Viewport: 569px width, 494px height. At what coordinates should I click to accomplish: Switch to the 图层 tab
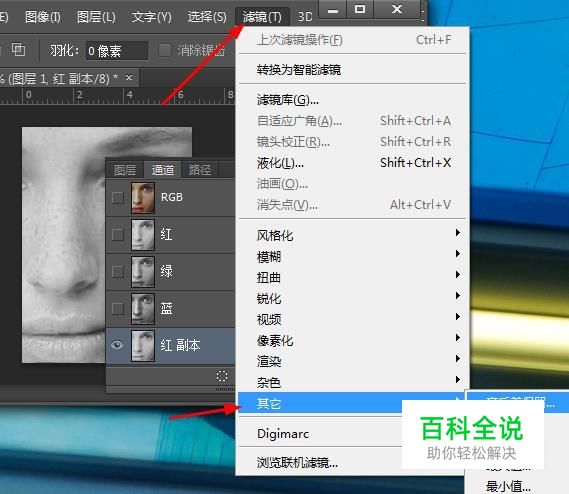coord(125,170)
